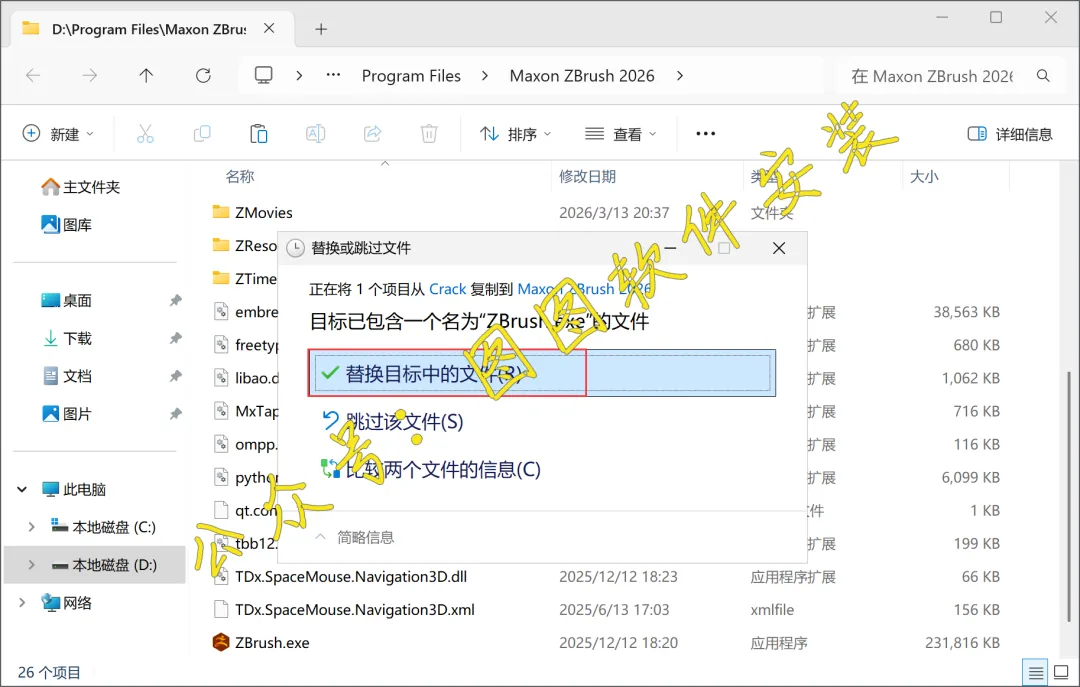1080x687 pixels.
Task: Refresh the current folder view
Action: pyautogui.click(x=203, y=76)
